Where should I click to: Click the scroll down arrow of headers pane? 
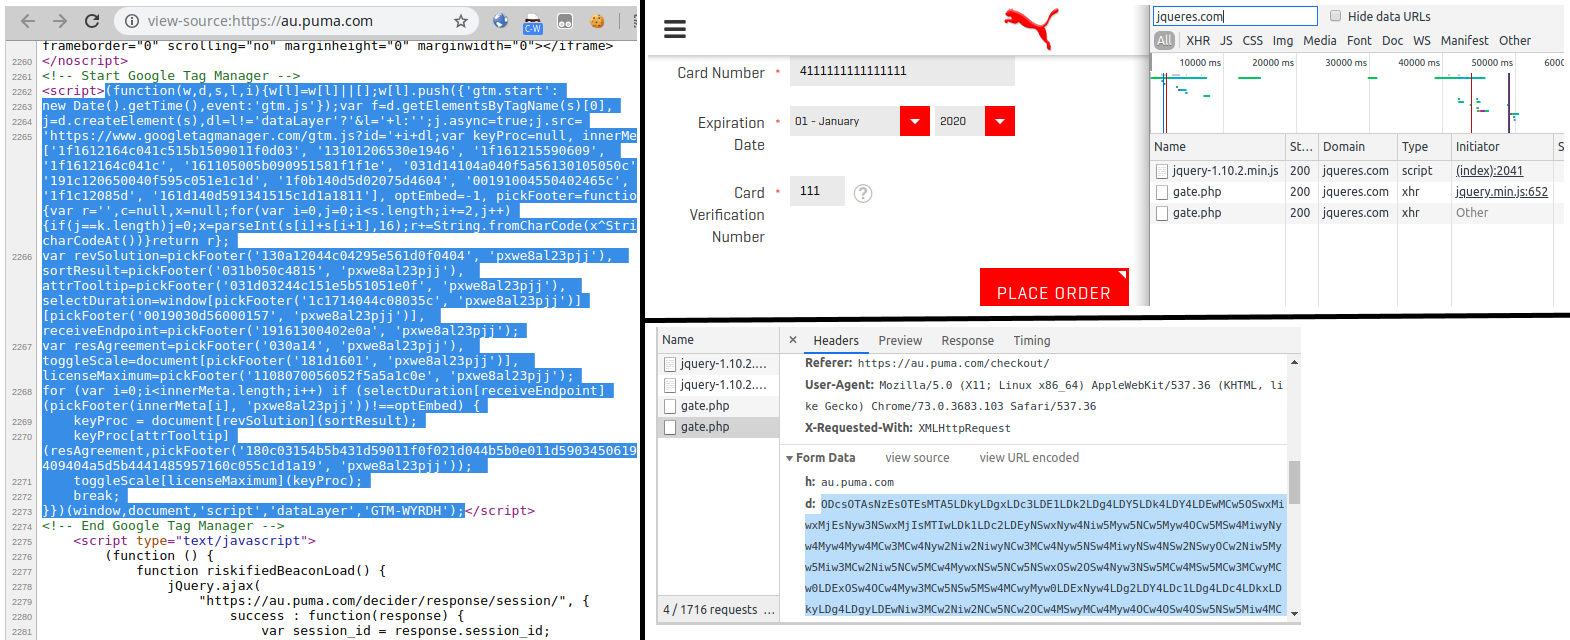point(1294,613)
